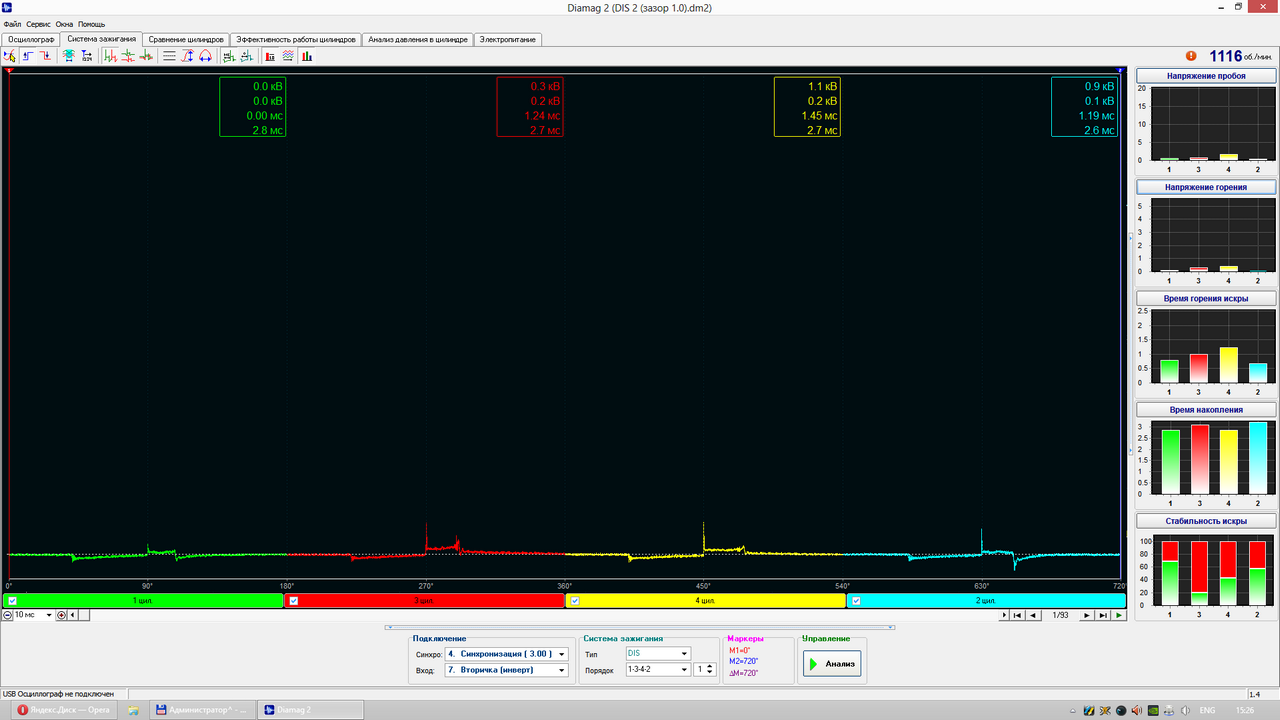Switch to the Сравнение цилиндров tab

[186, 40]
